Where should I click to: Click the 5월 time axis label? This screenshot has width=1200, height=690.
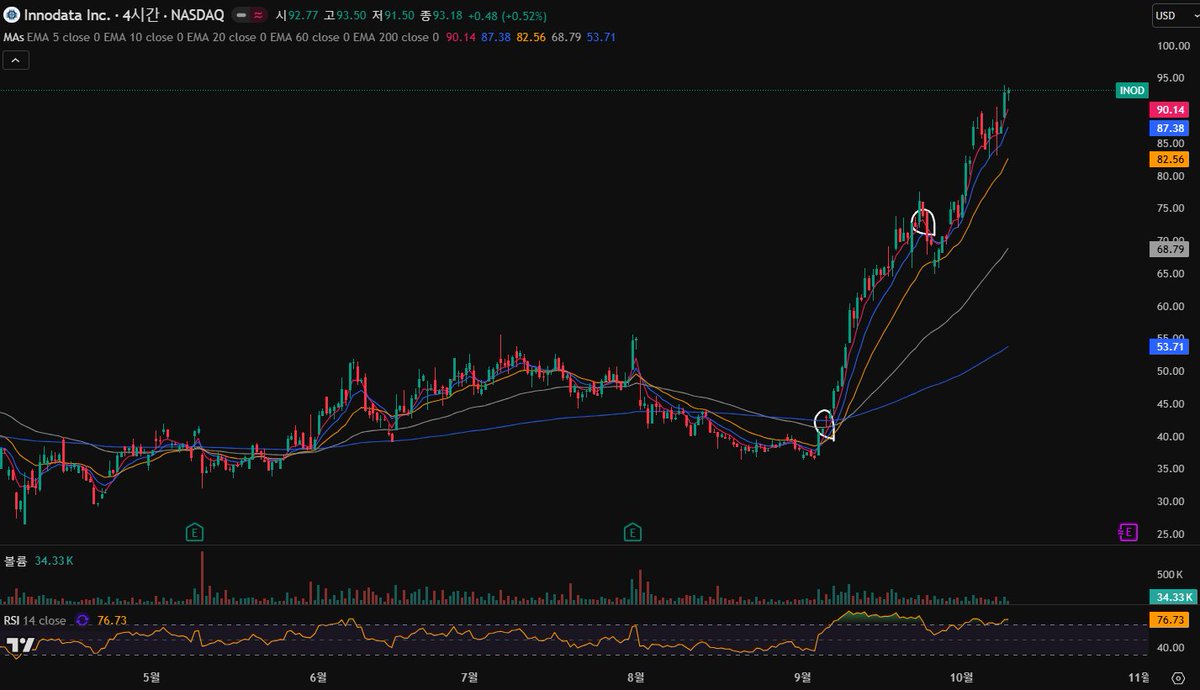point(151,677)
